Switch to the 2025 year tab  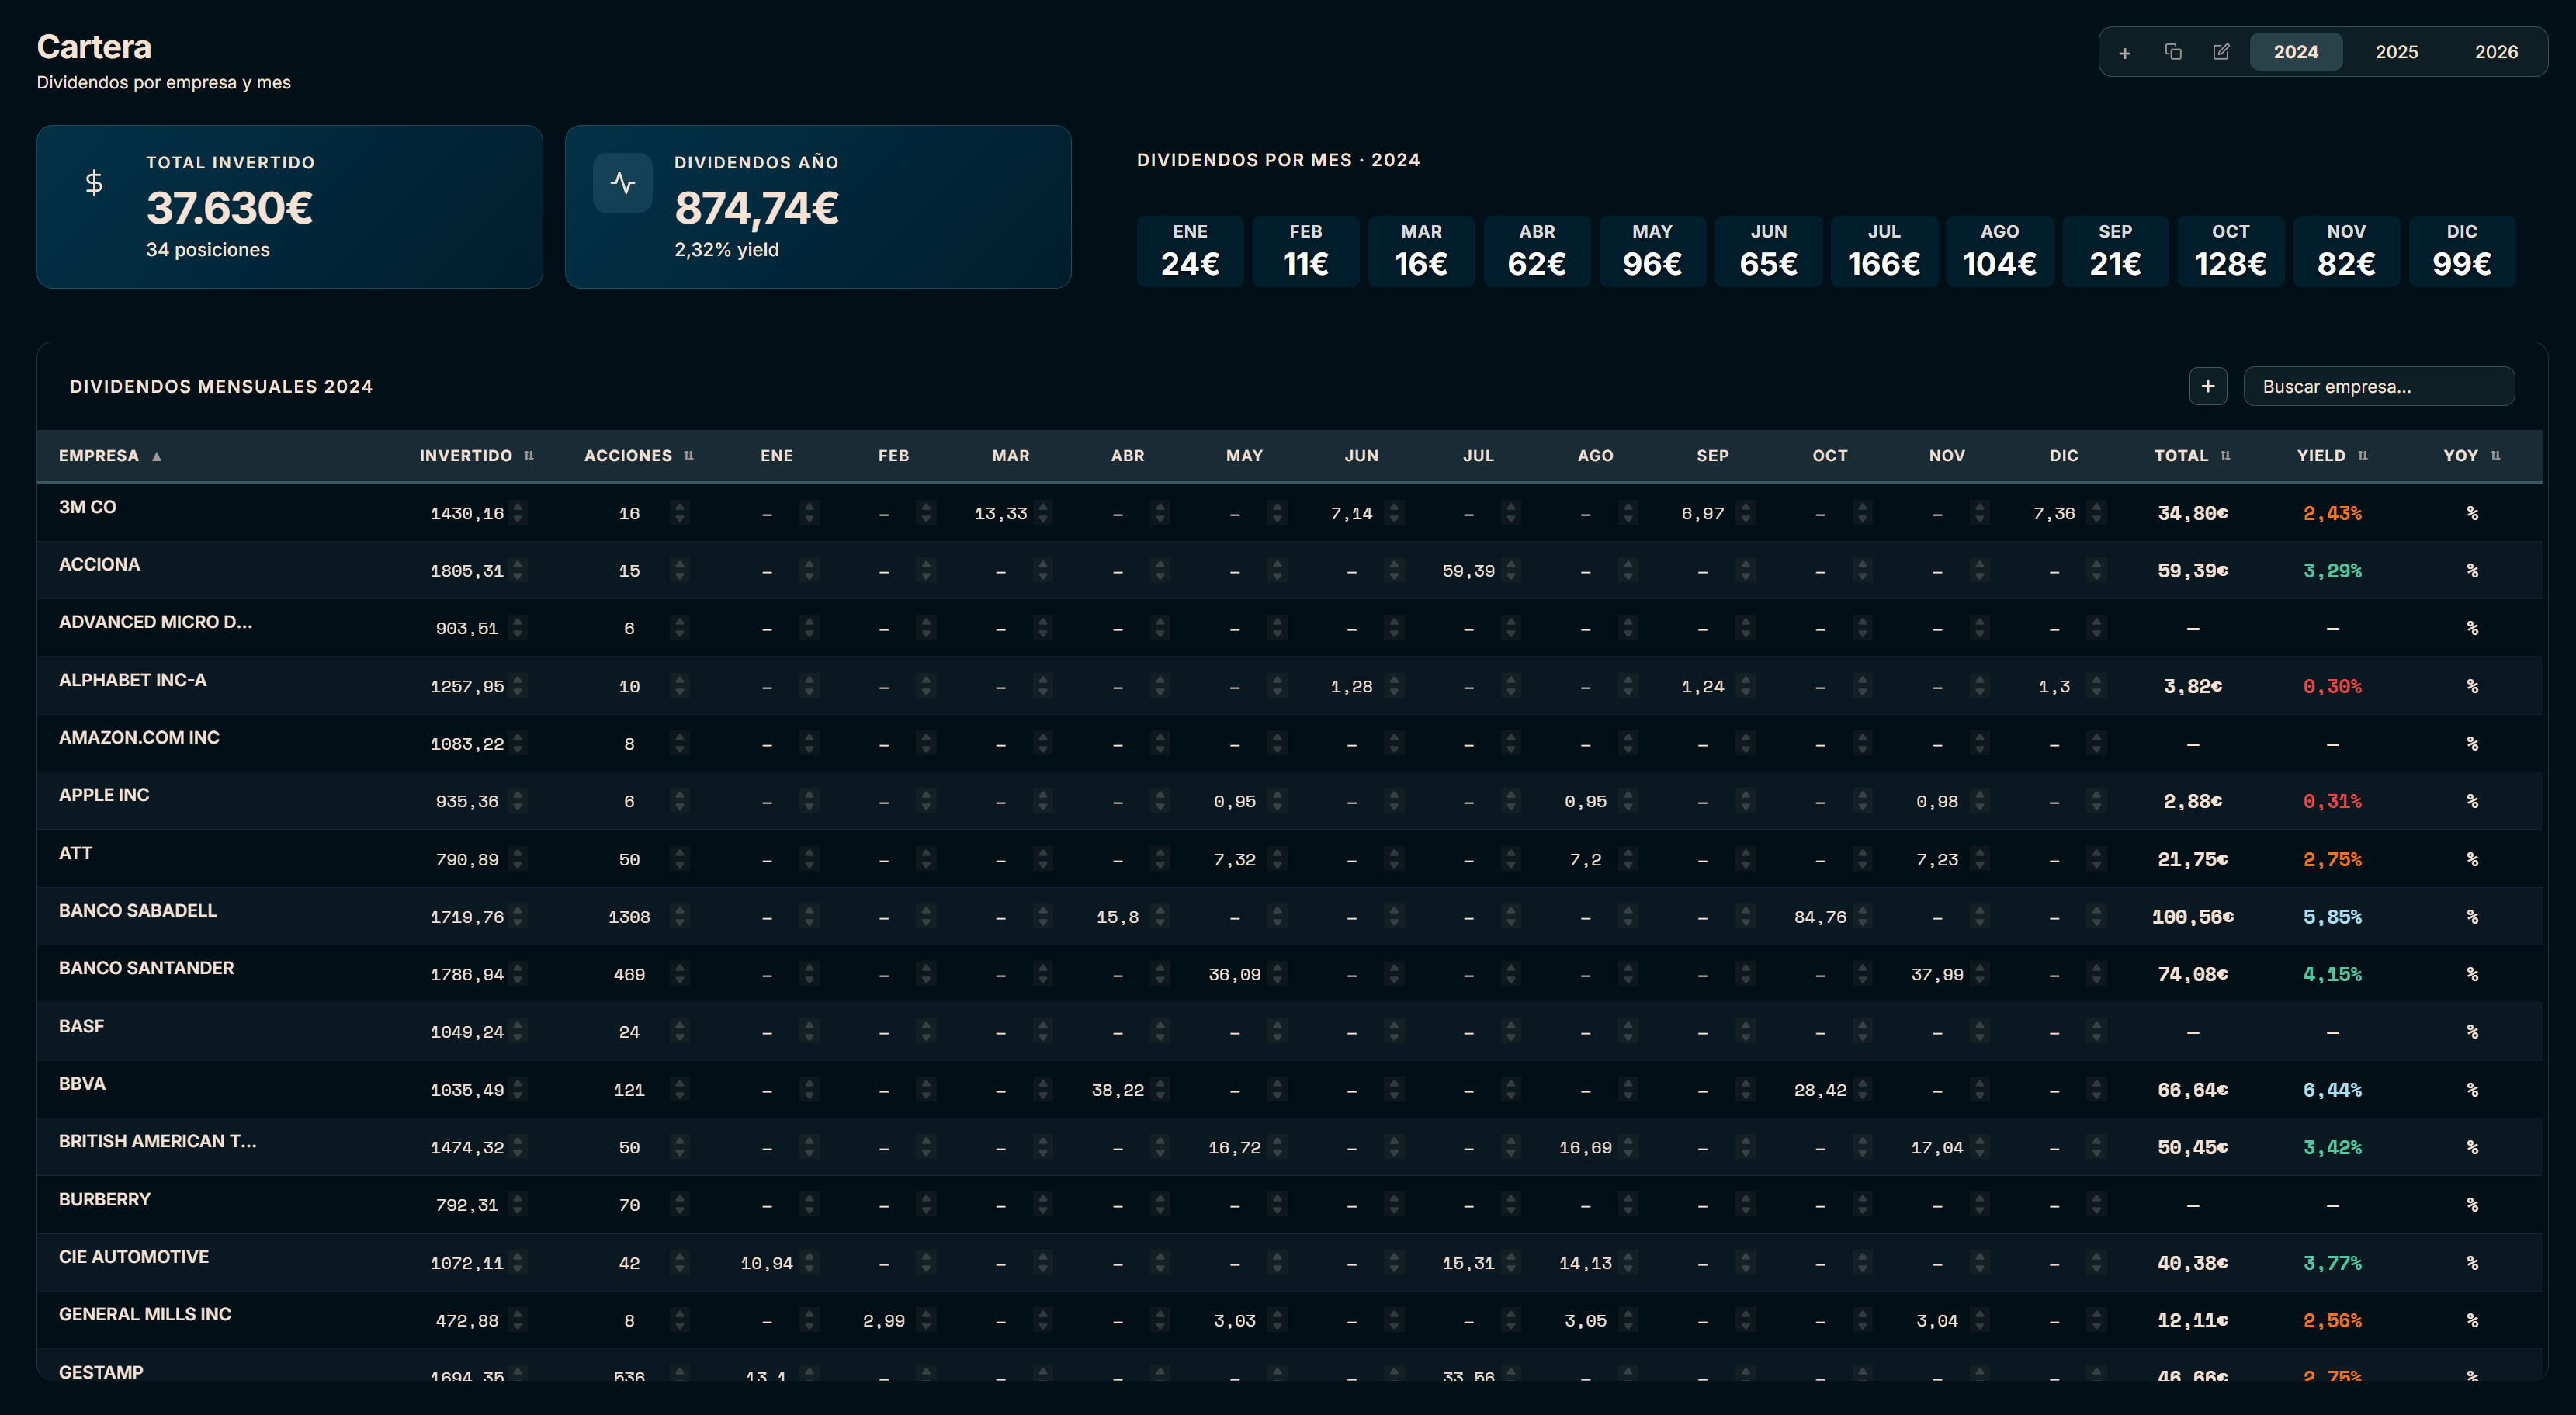pyautogui.click(x=2396, y=52)
